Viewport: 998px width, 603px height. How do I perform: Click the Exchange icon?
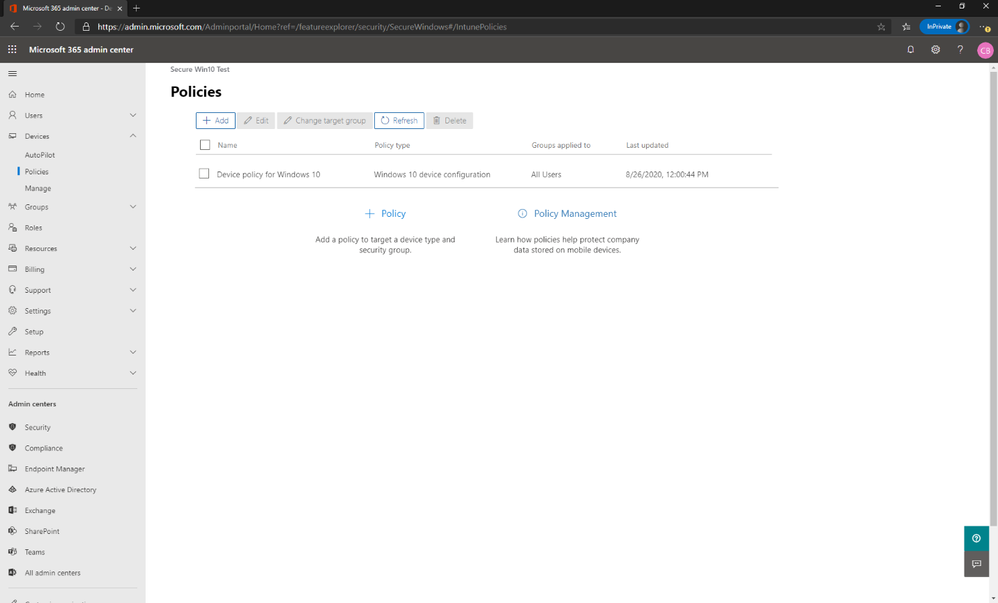[12, 510]
